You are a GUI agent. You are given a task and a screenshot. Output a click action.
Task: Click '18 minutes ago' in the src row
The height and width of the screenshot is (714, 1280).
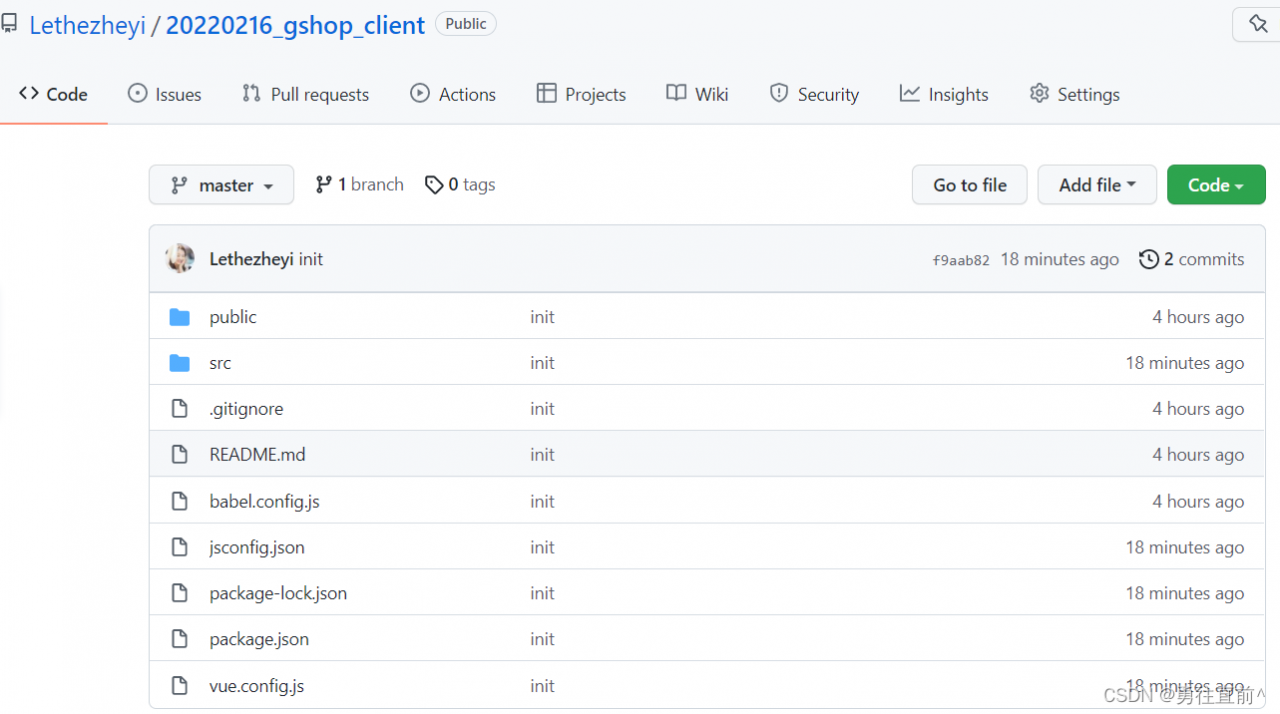pyautogui.click(x=1185, y=363)
